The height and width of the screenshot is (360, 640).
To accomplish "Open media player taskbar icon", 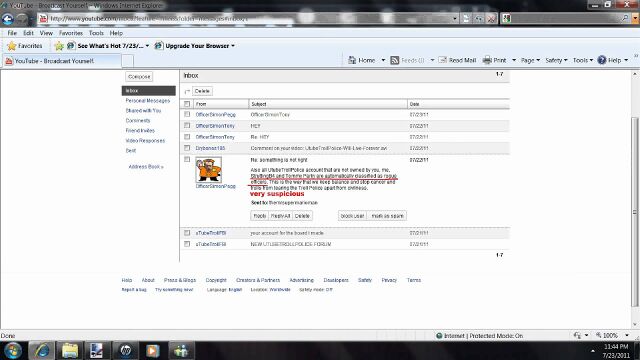I will [x=153, y=351].
